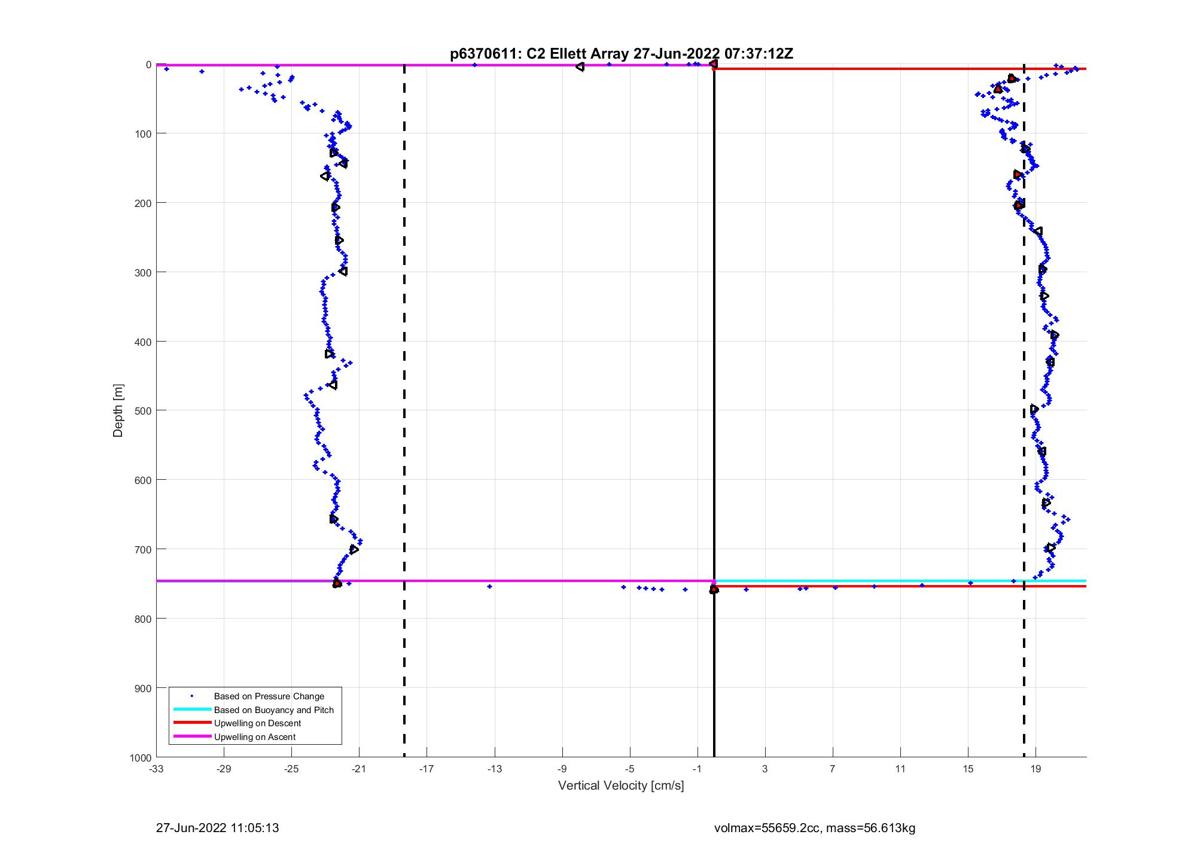Click the timestamp '27-Jun-2022 11:05:13' footer text

tap(217, 828)
